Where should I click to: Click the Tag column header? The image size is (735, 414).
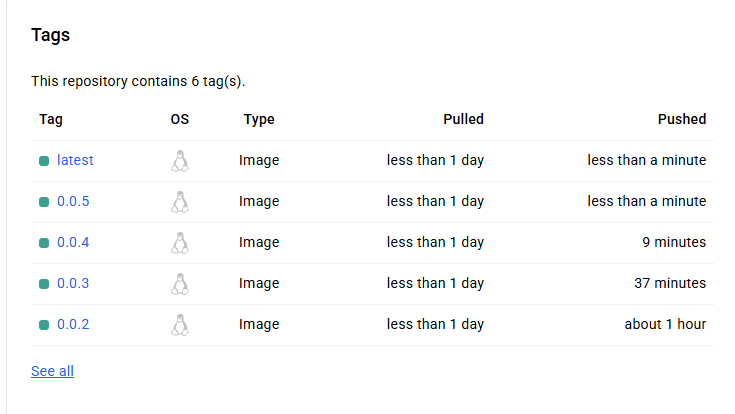pos(51,120)
